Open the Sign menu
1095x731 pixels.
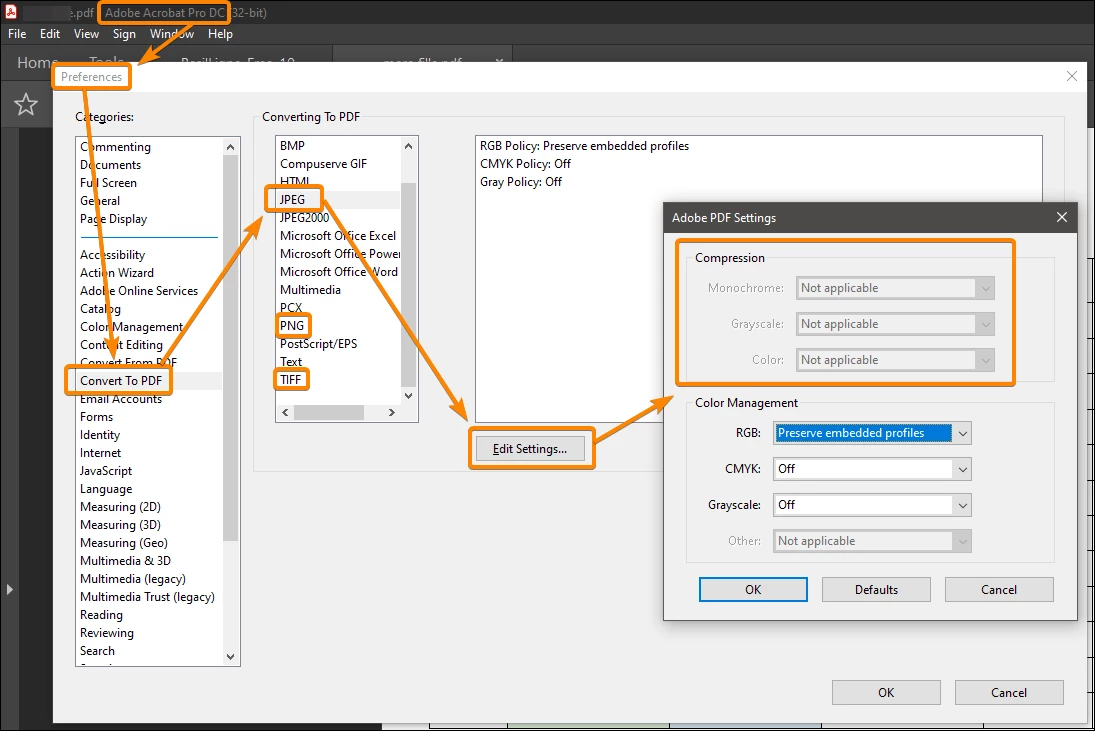pos(124,34)
